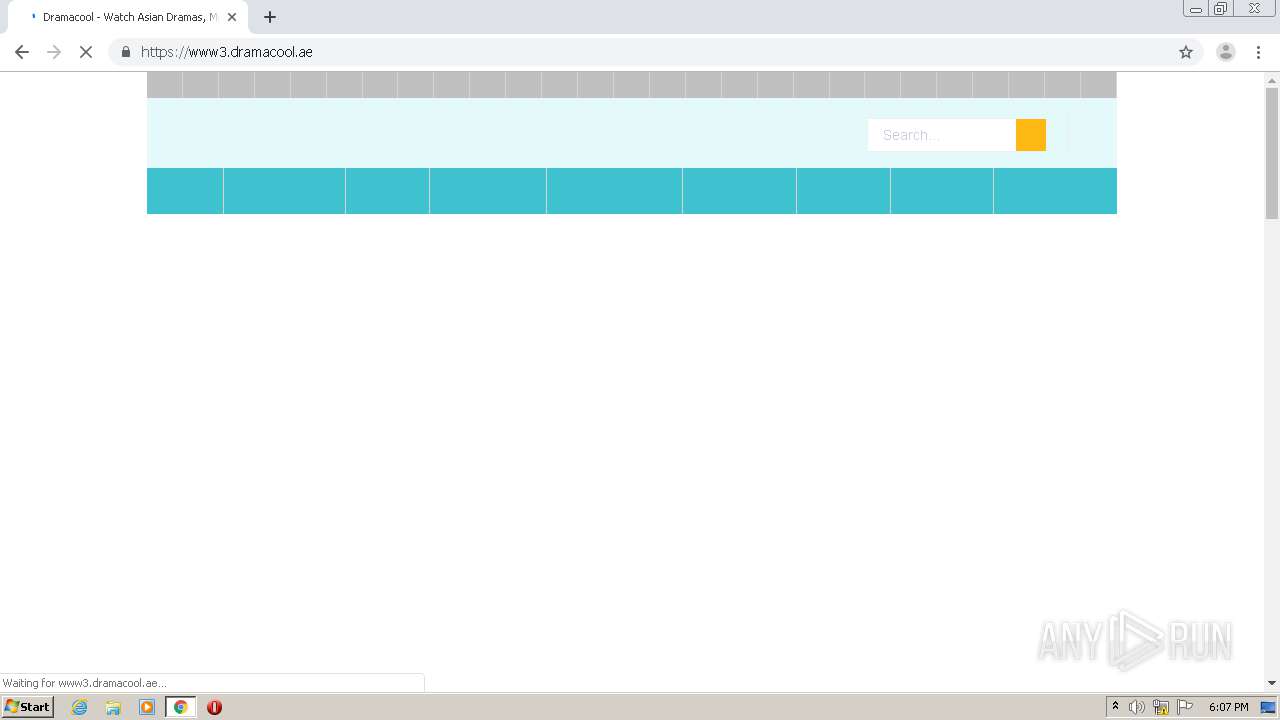
Task: Open Windows Media Player from taskbar
Action: coord(147,707)
